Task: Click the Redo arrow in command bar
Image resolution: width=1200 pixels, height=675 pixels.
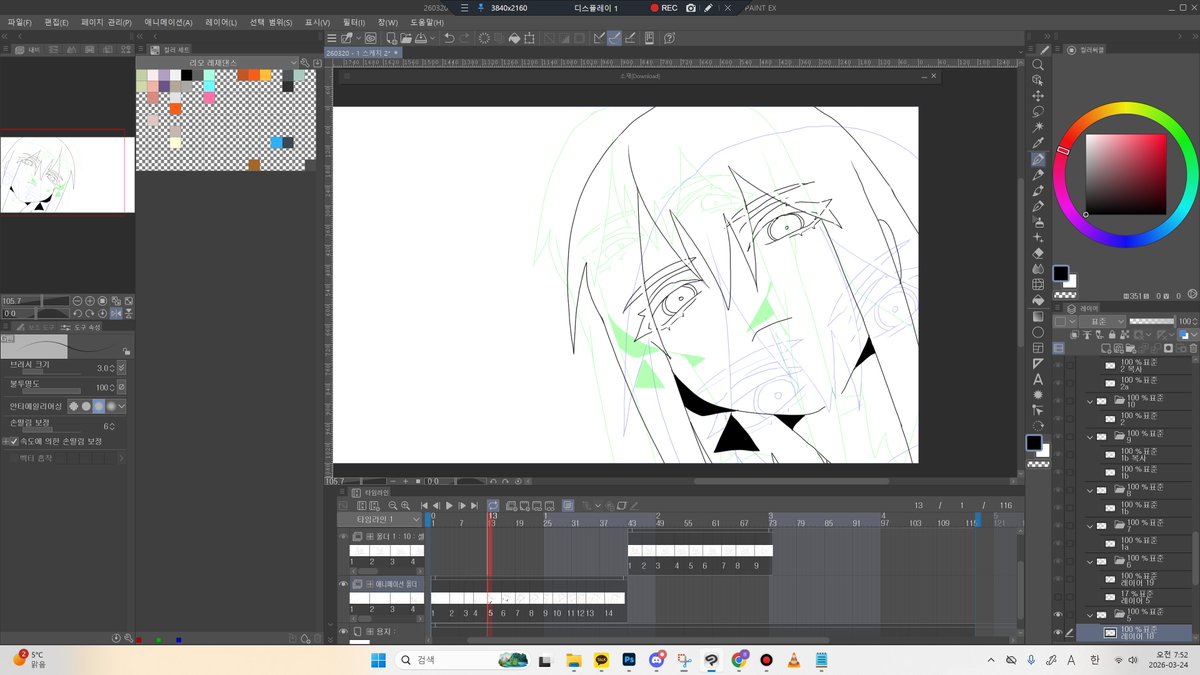Action: (x=464, y=38)
